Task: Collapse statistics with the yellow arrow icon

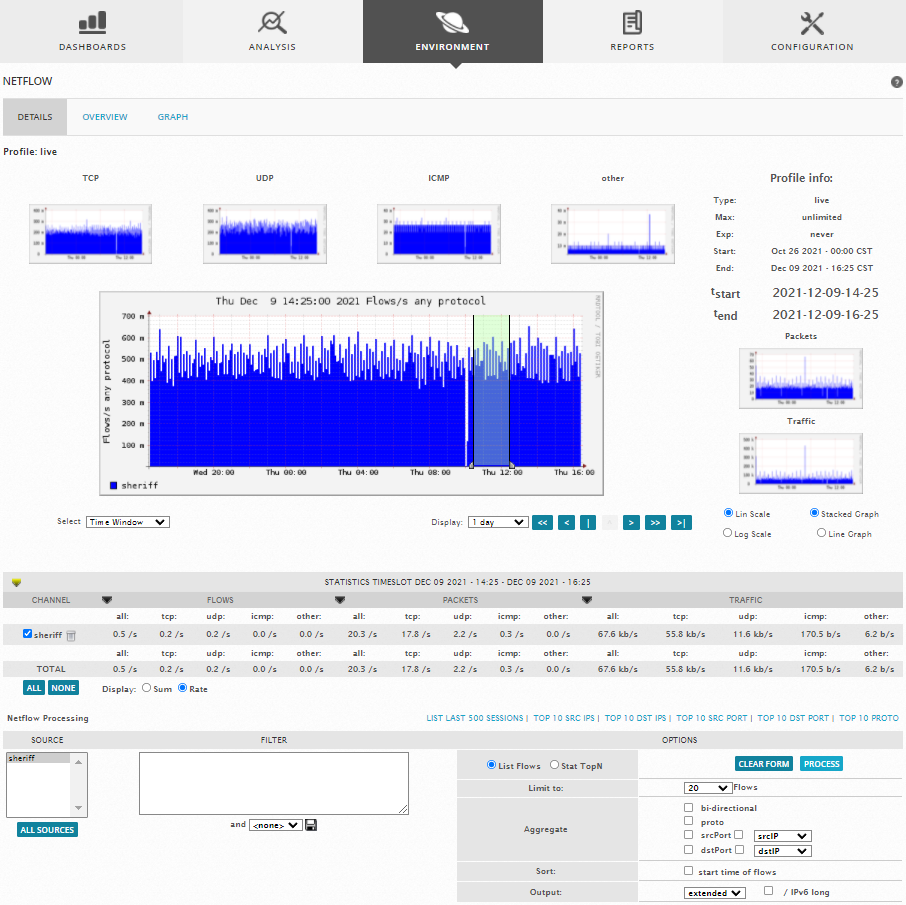Action: click(16, 583)
